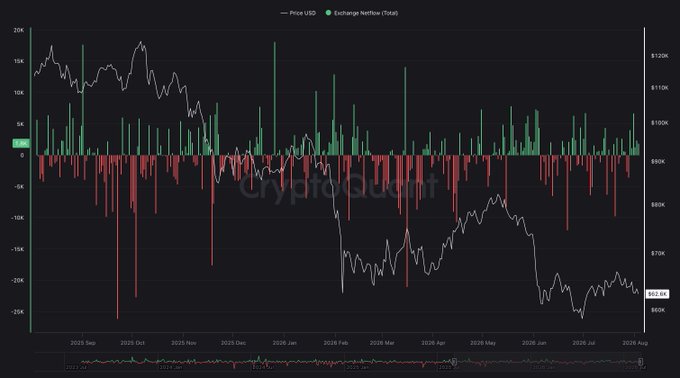Click the 20K left axis label
This screenshot has height=378, width=680.
pos(19,30)
